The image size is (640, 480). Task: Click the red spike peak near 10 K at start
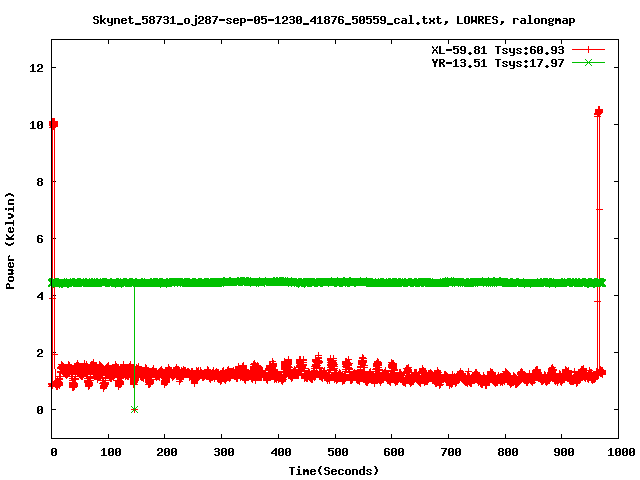pyautogui.click(x=53, y=124)
